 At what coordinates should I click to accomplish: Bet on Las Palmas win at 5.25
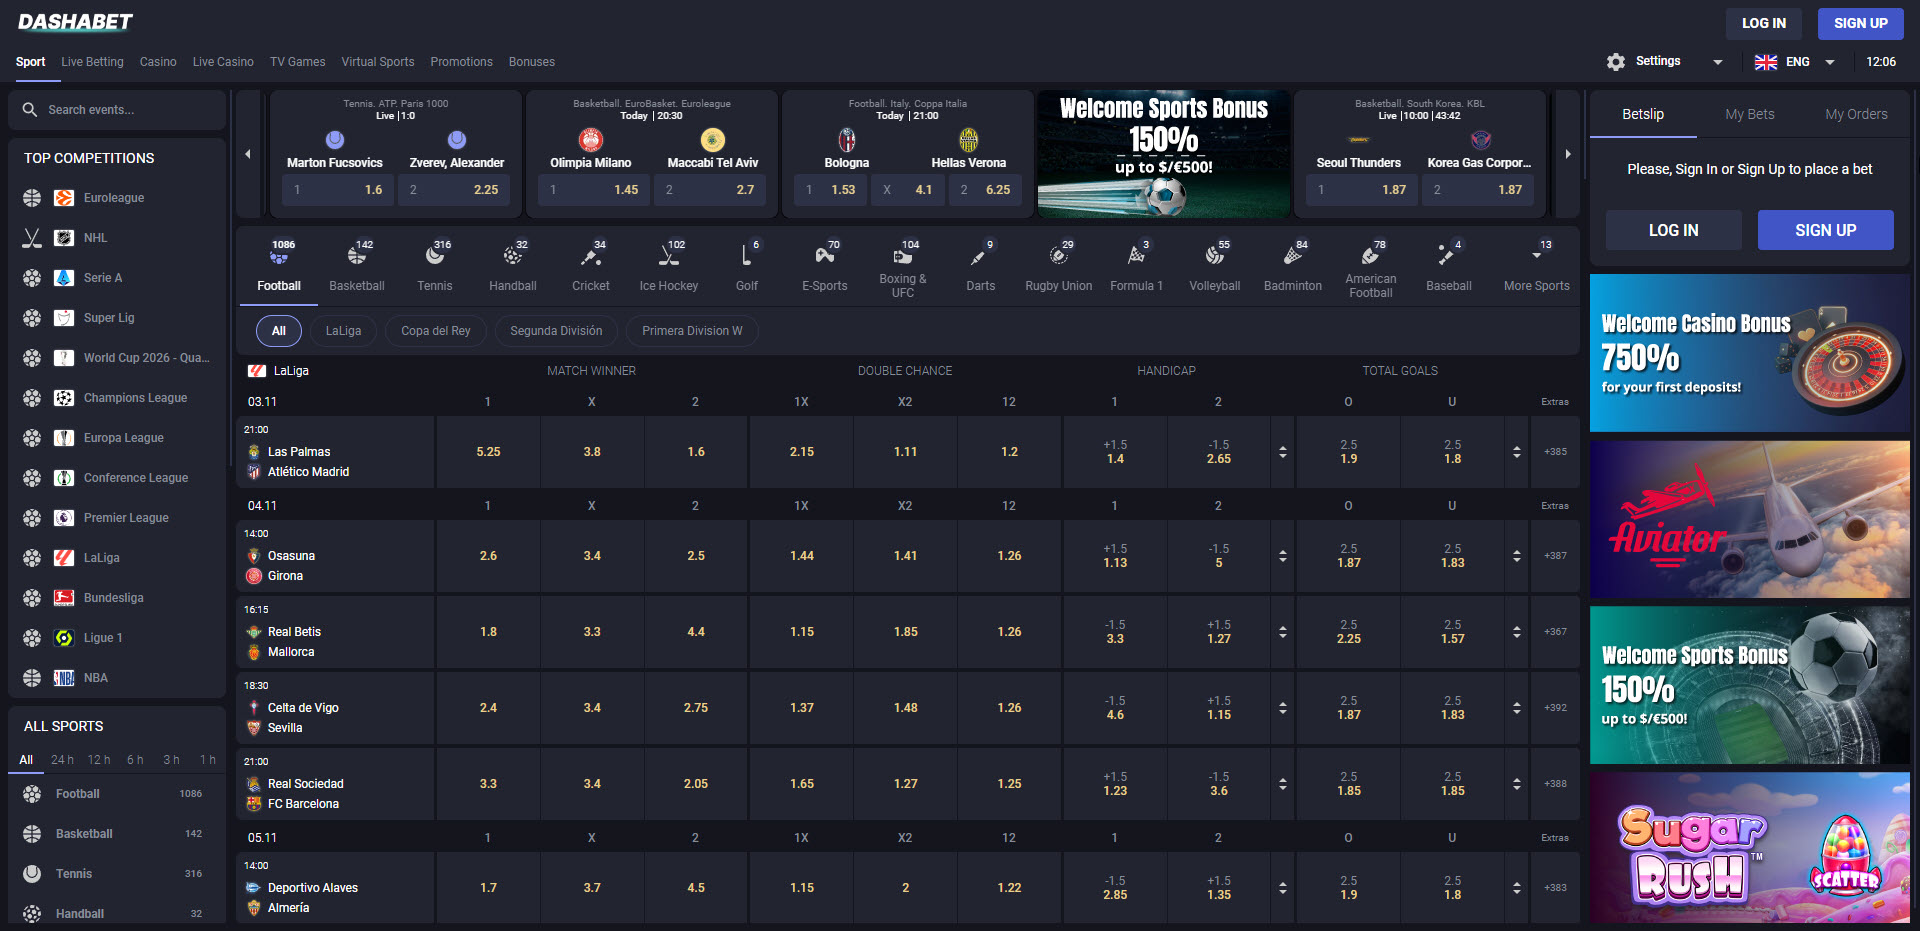(488, 452)
